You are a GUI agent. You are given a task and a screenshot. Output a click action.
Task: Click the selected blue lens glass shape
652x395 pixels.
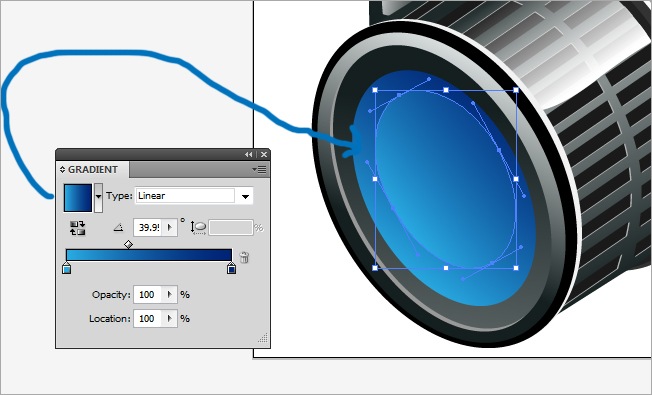[x=446, y=179]
